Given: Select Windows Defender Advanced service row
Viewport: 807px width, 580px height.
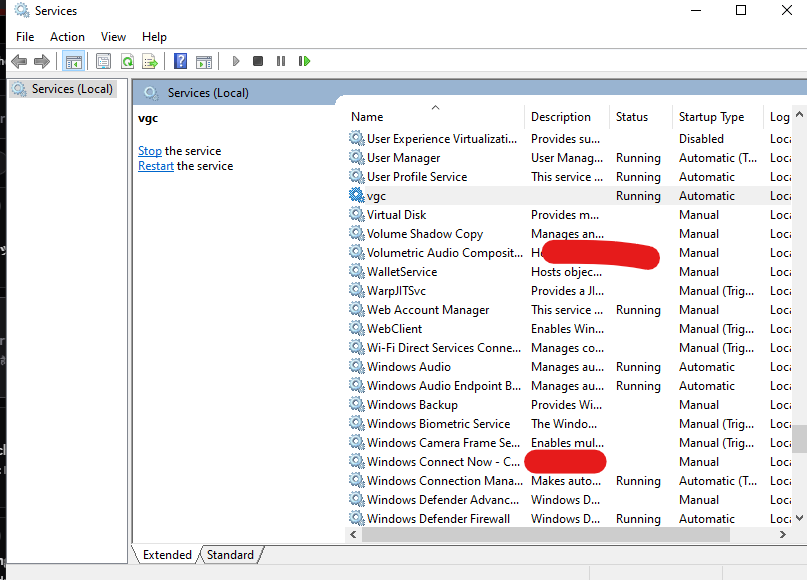Looking at the screenshot, I should click(570, 500).
